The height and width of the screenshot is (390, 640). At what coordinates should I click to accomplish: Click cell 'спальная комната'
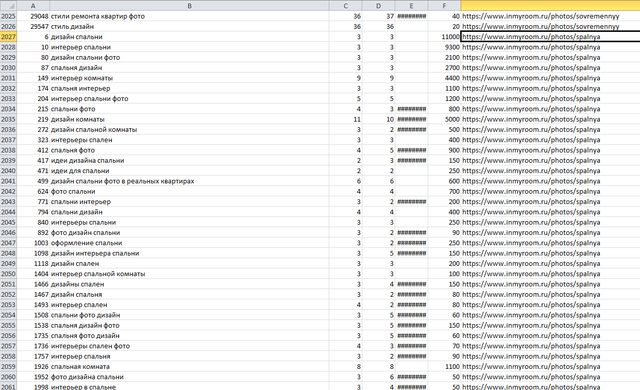tap(189, 366)
